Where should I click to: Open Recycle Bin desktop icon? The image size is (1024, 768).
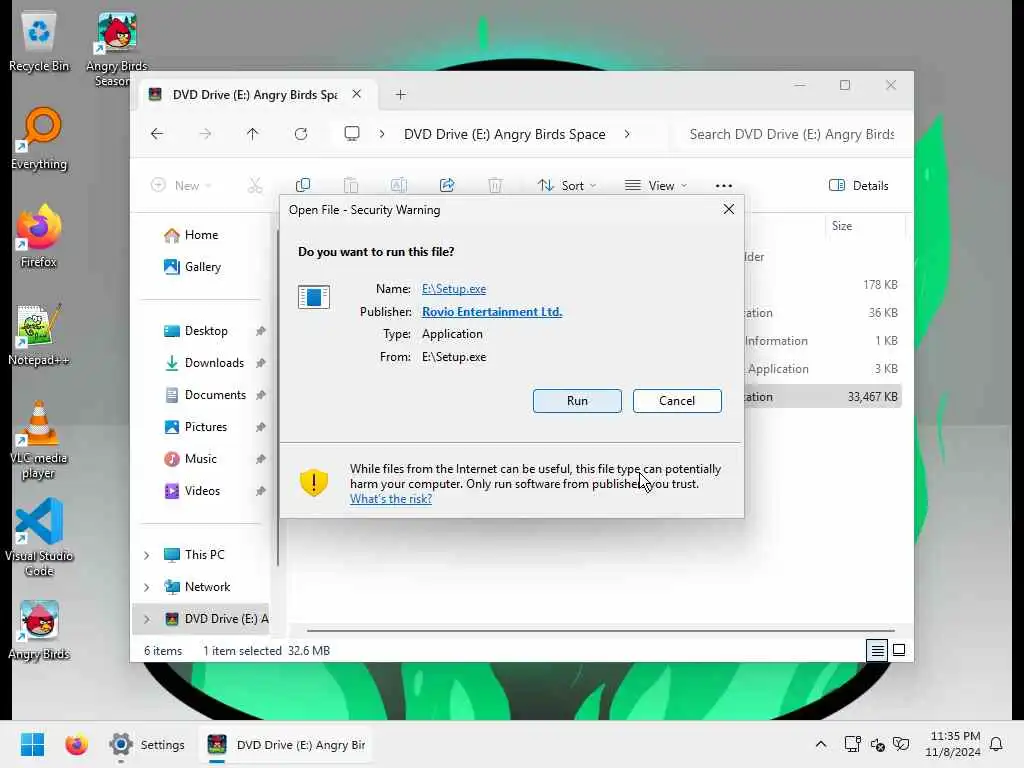(39, 43)
